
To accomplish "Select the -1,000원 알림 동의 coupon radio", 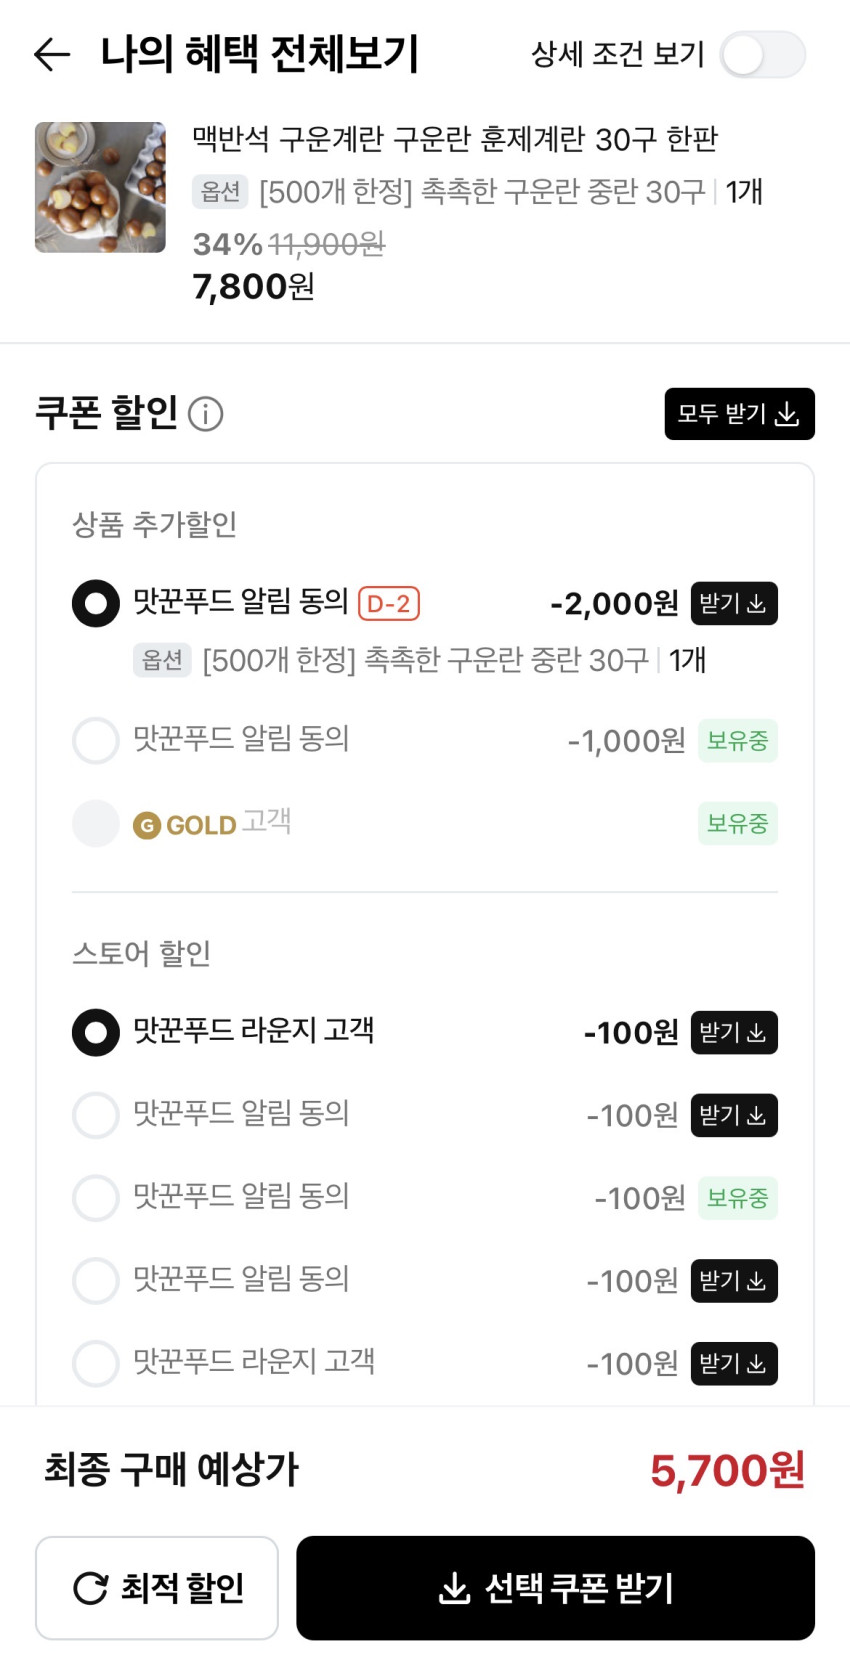I will click(96, 740).
